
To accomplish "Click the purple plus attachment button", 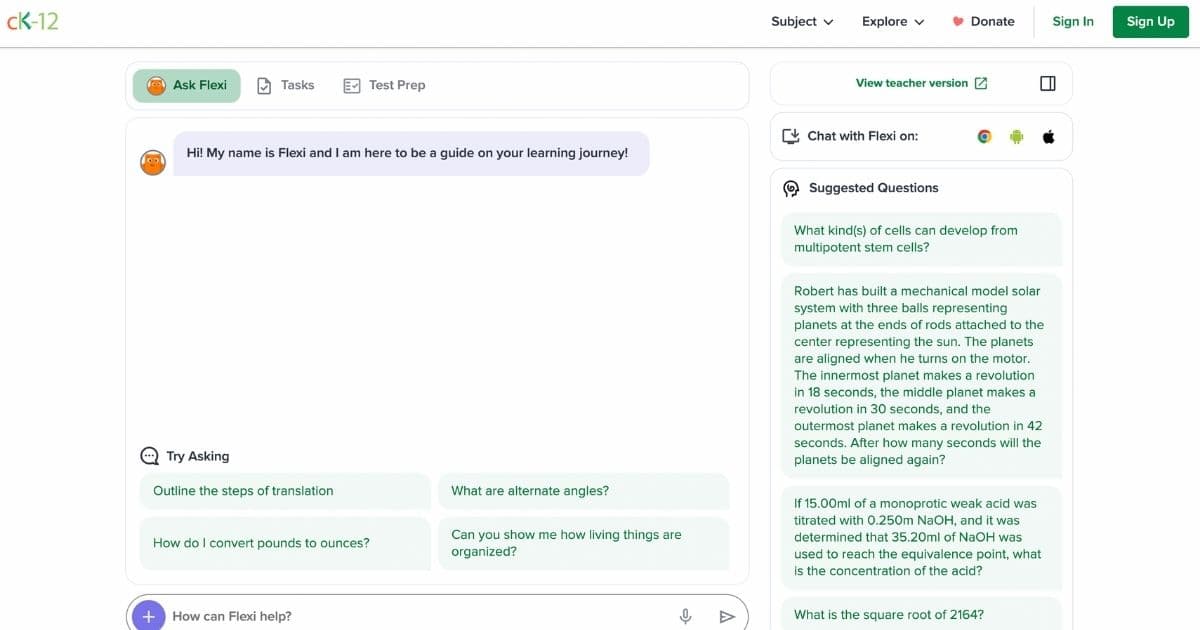I will (149, 616).
